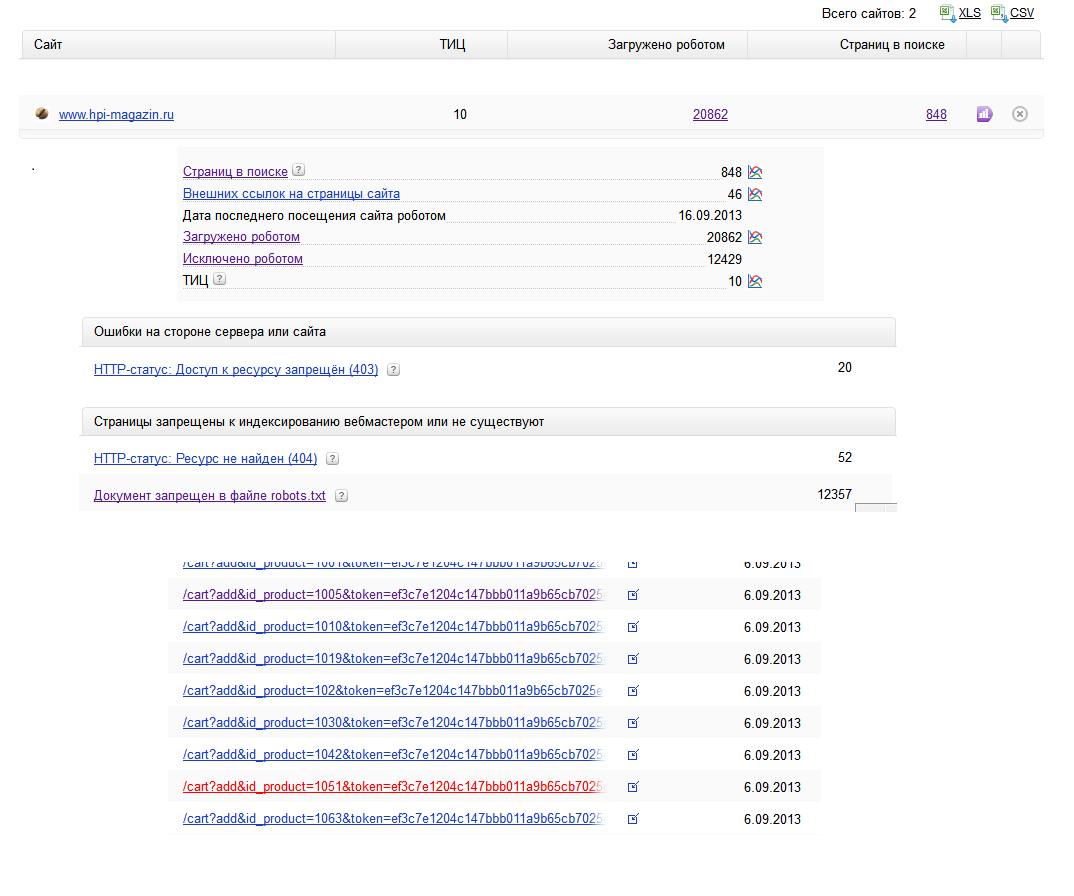Click help icon beside robots.txt document entry
1074x896 pixels.
pos(342,496)
